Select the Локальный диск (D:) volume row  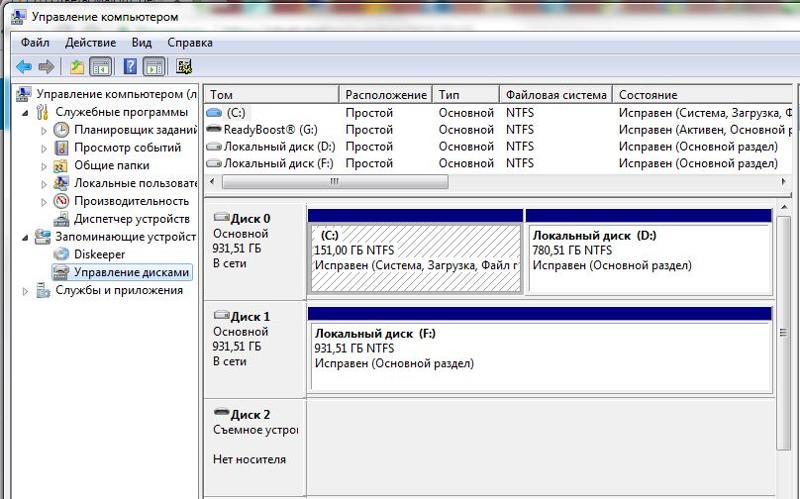498,147
